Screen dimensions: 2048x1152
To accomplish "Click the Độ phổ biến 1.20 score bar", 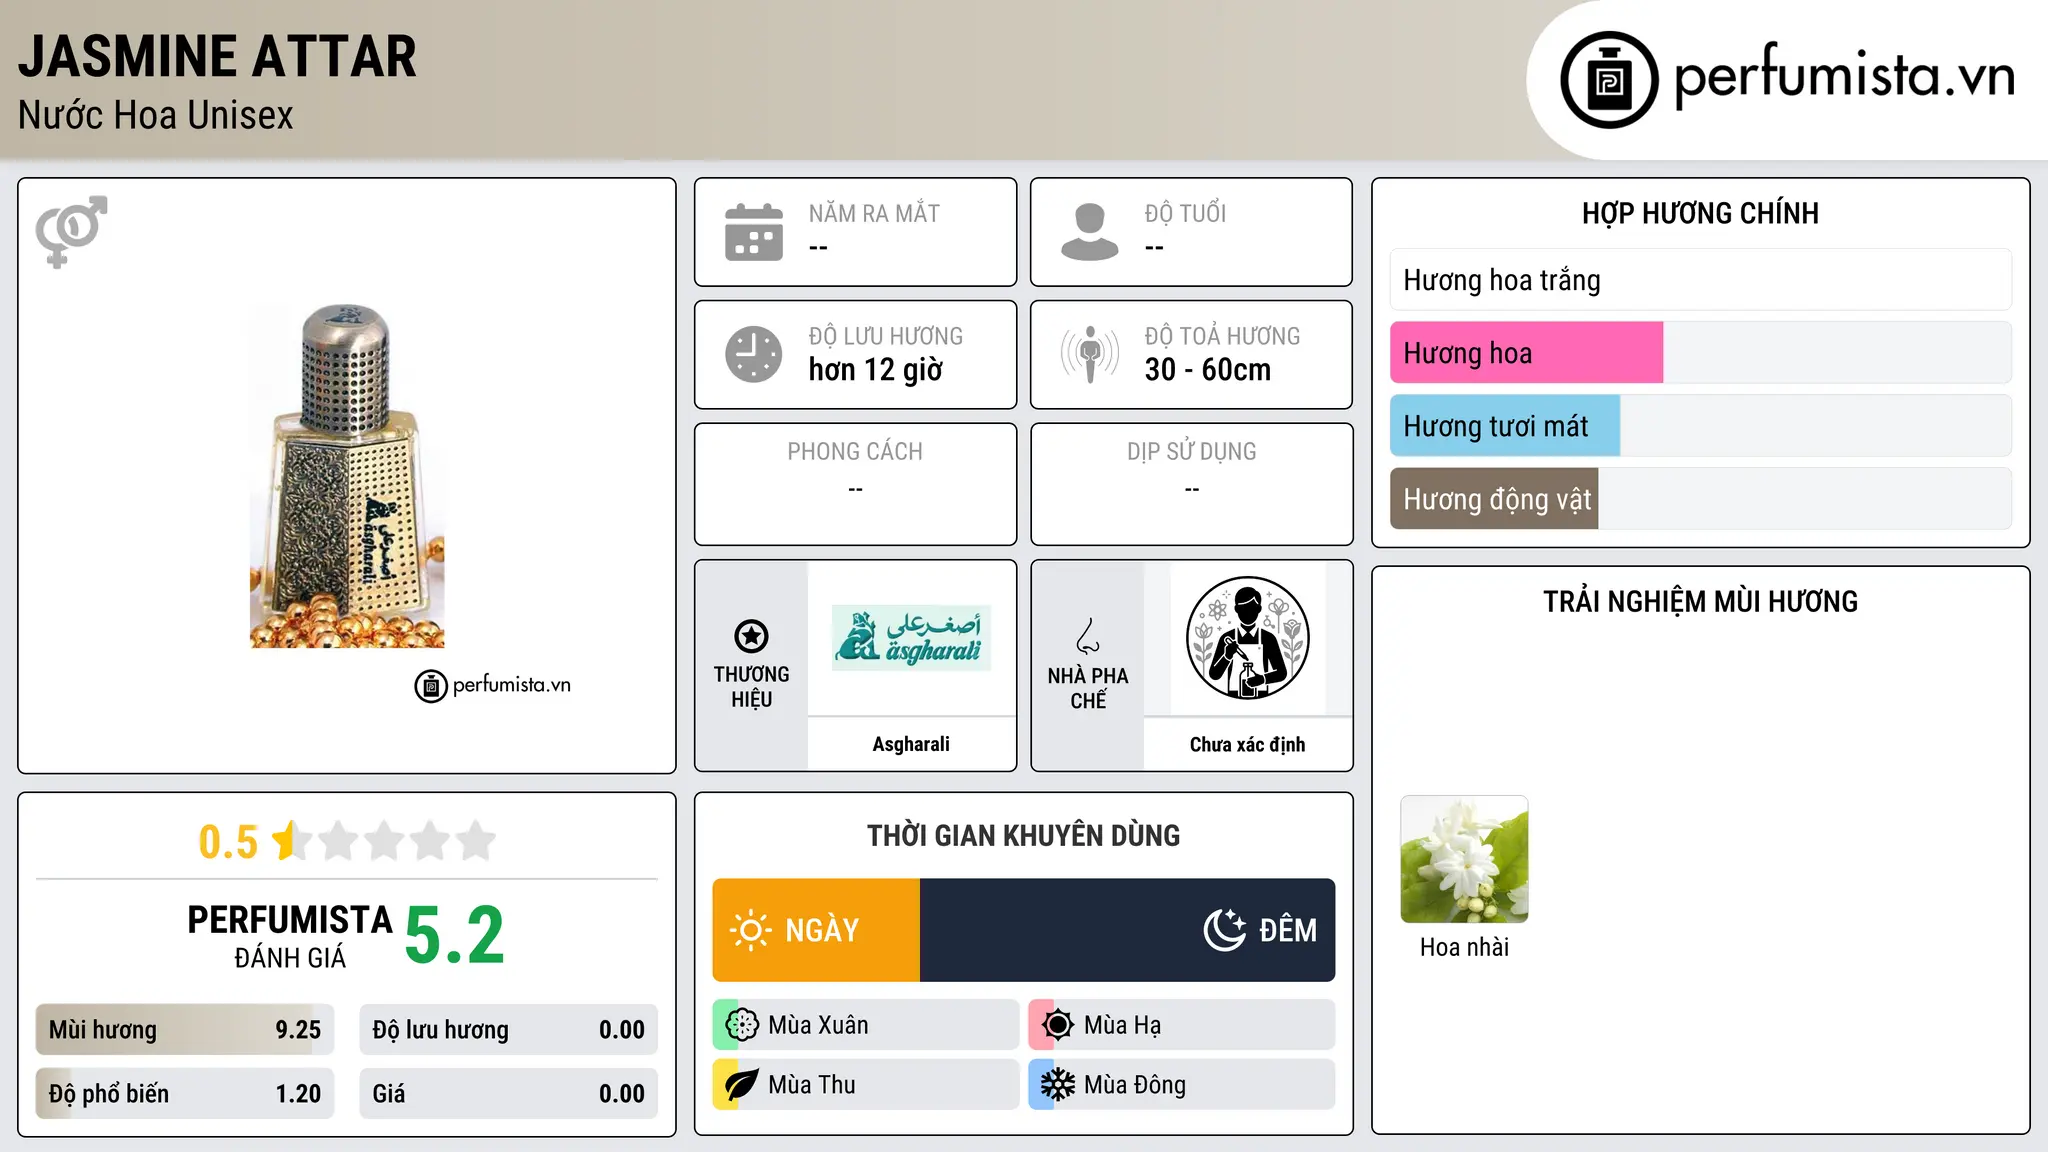I will click(185, 1094).
